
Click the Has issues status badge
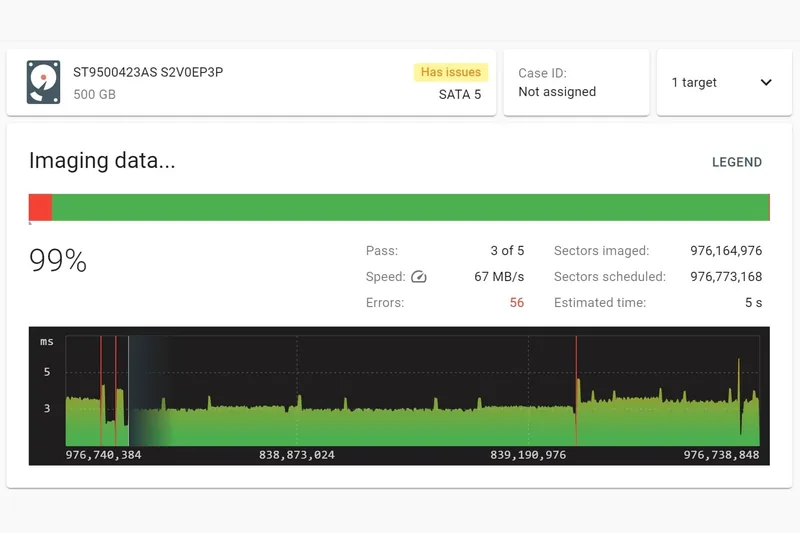(451, 72)
